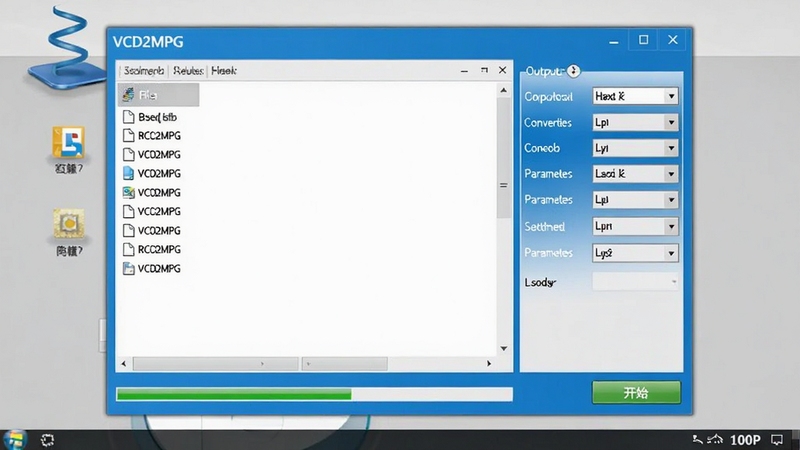The width and height of the screenshot is (800, 450).
Task: Click the gear-like icon on the taskbar
Action: tap(47, 440)
